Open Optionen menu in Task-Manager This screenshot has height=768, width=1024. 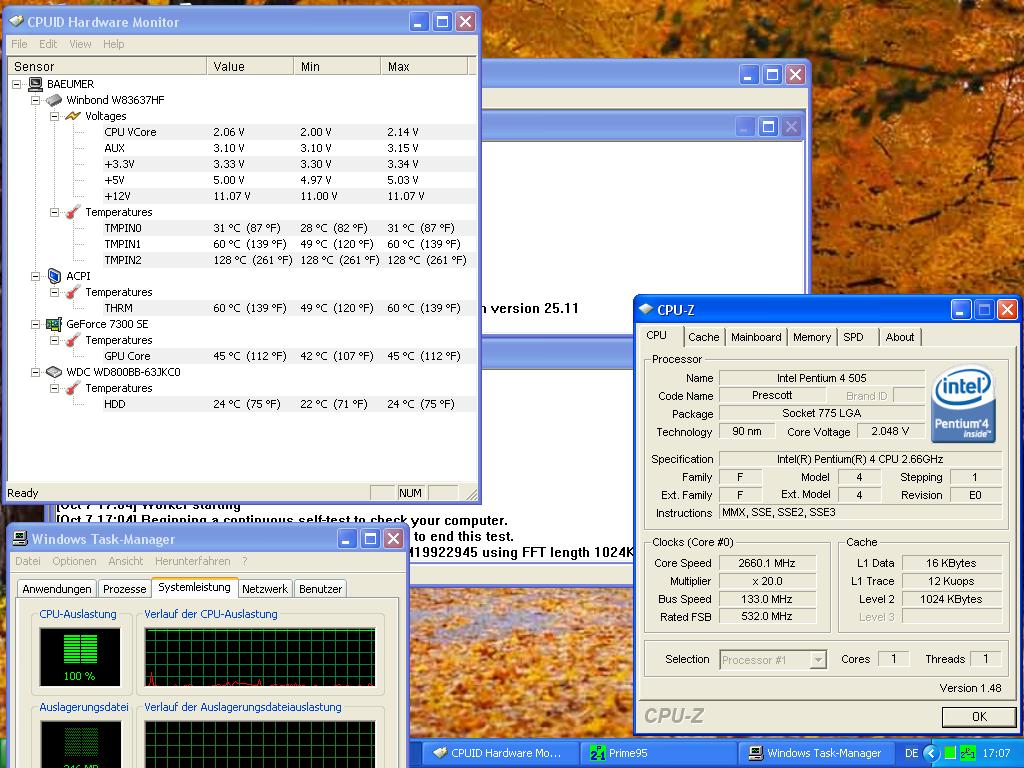(x=74, y=561)
